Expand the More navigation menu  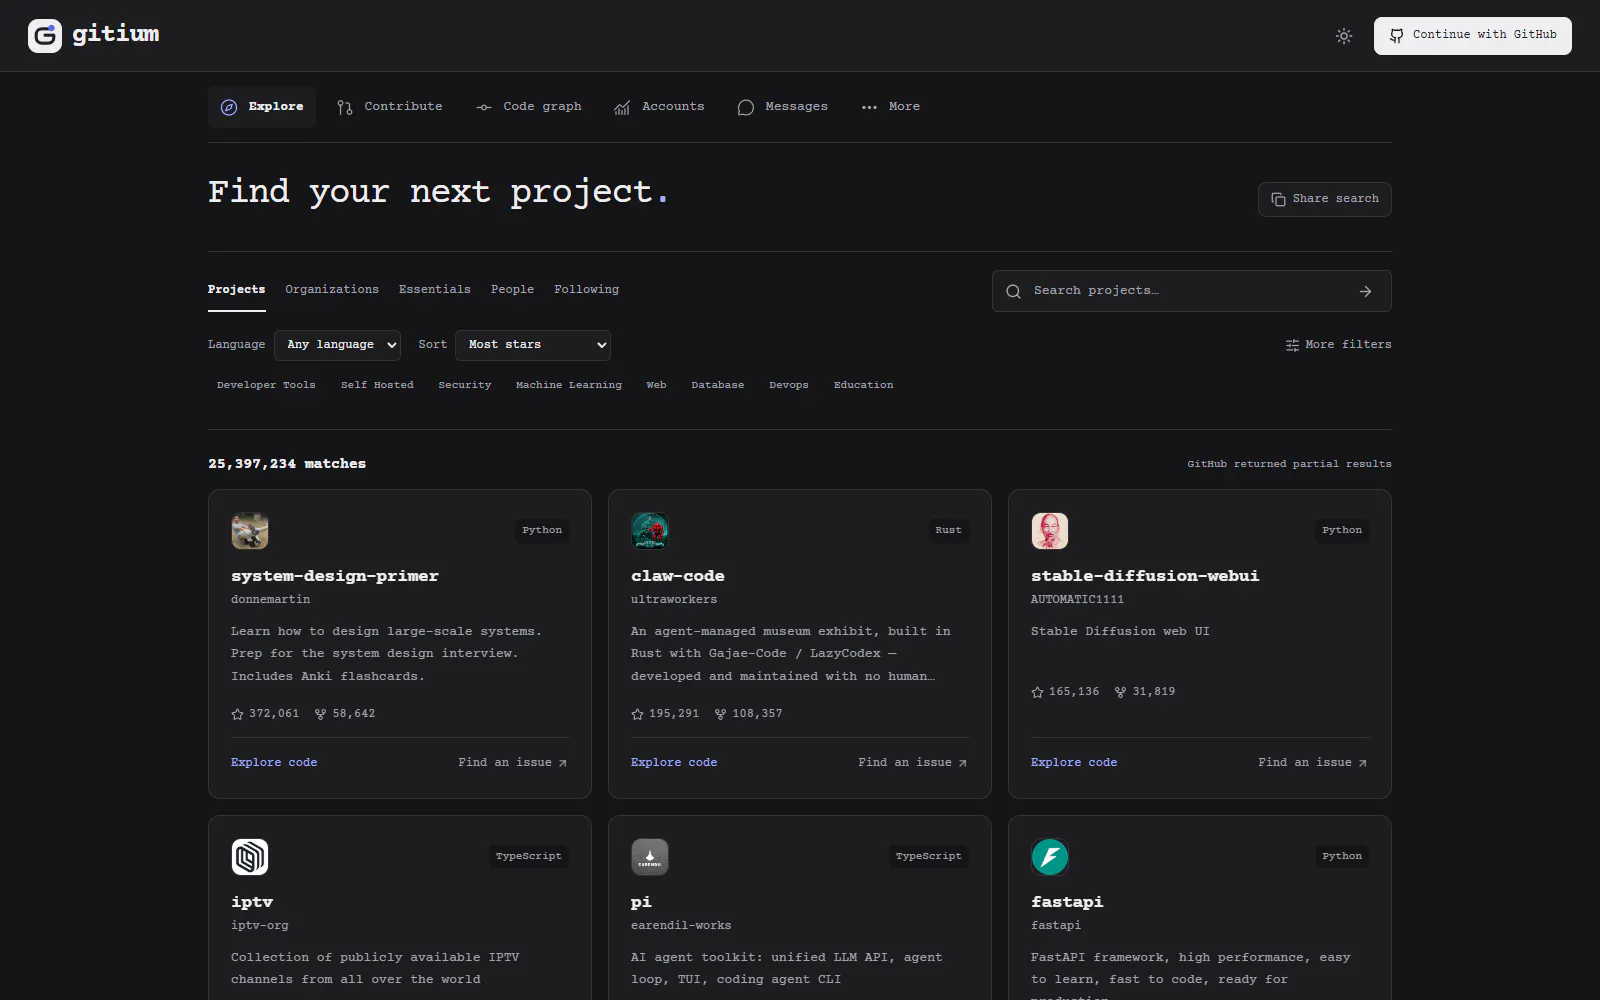click(891, 107)
